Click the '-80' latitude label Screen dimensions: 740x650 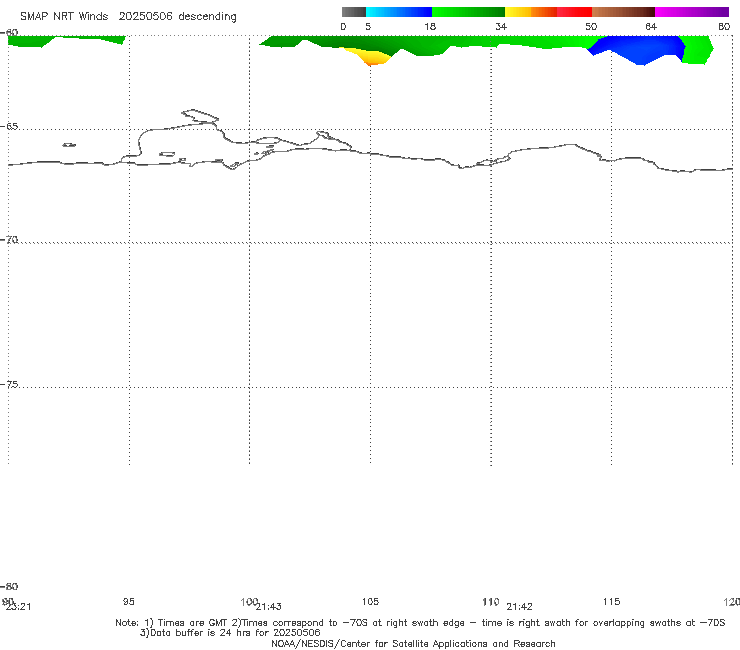pyautogui.click(x=9, y=586)
